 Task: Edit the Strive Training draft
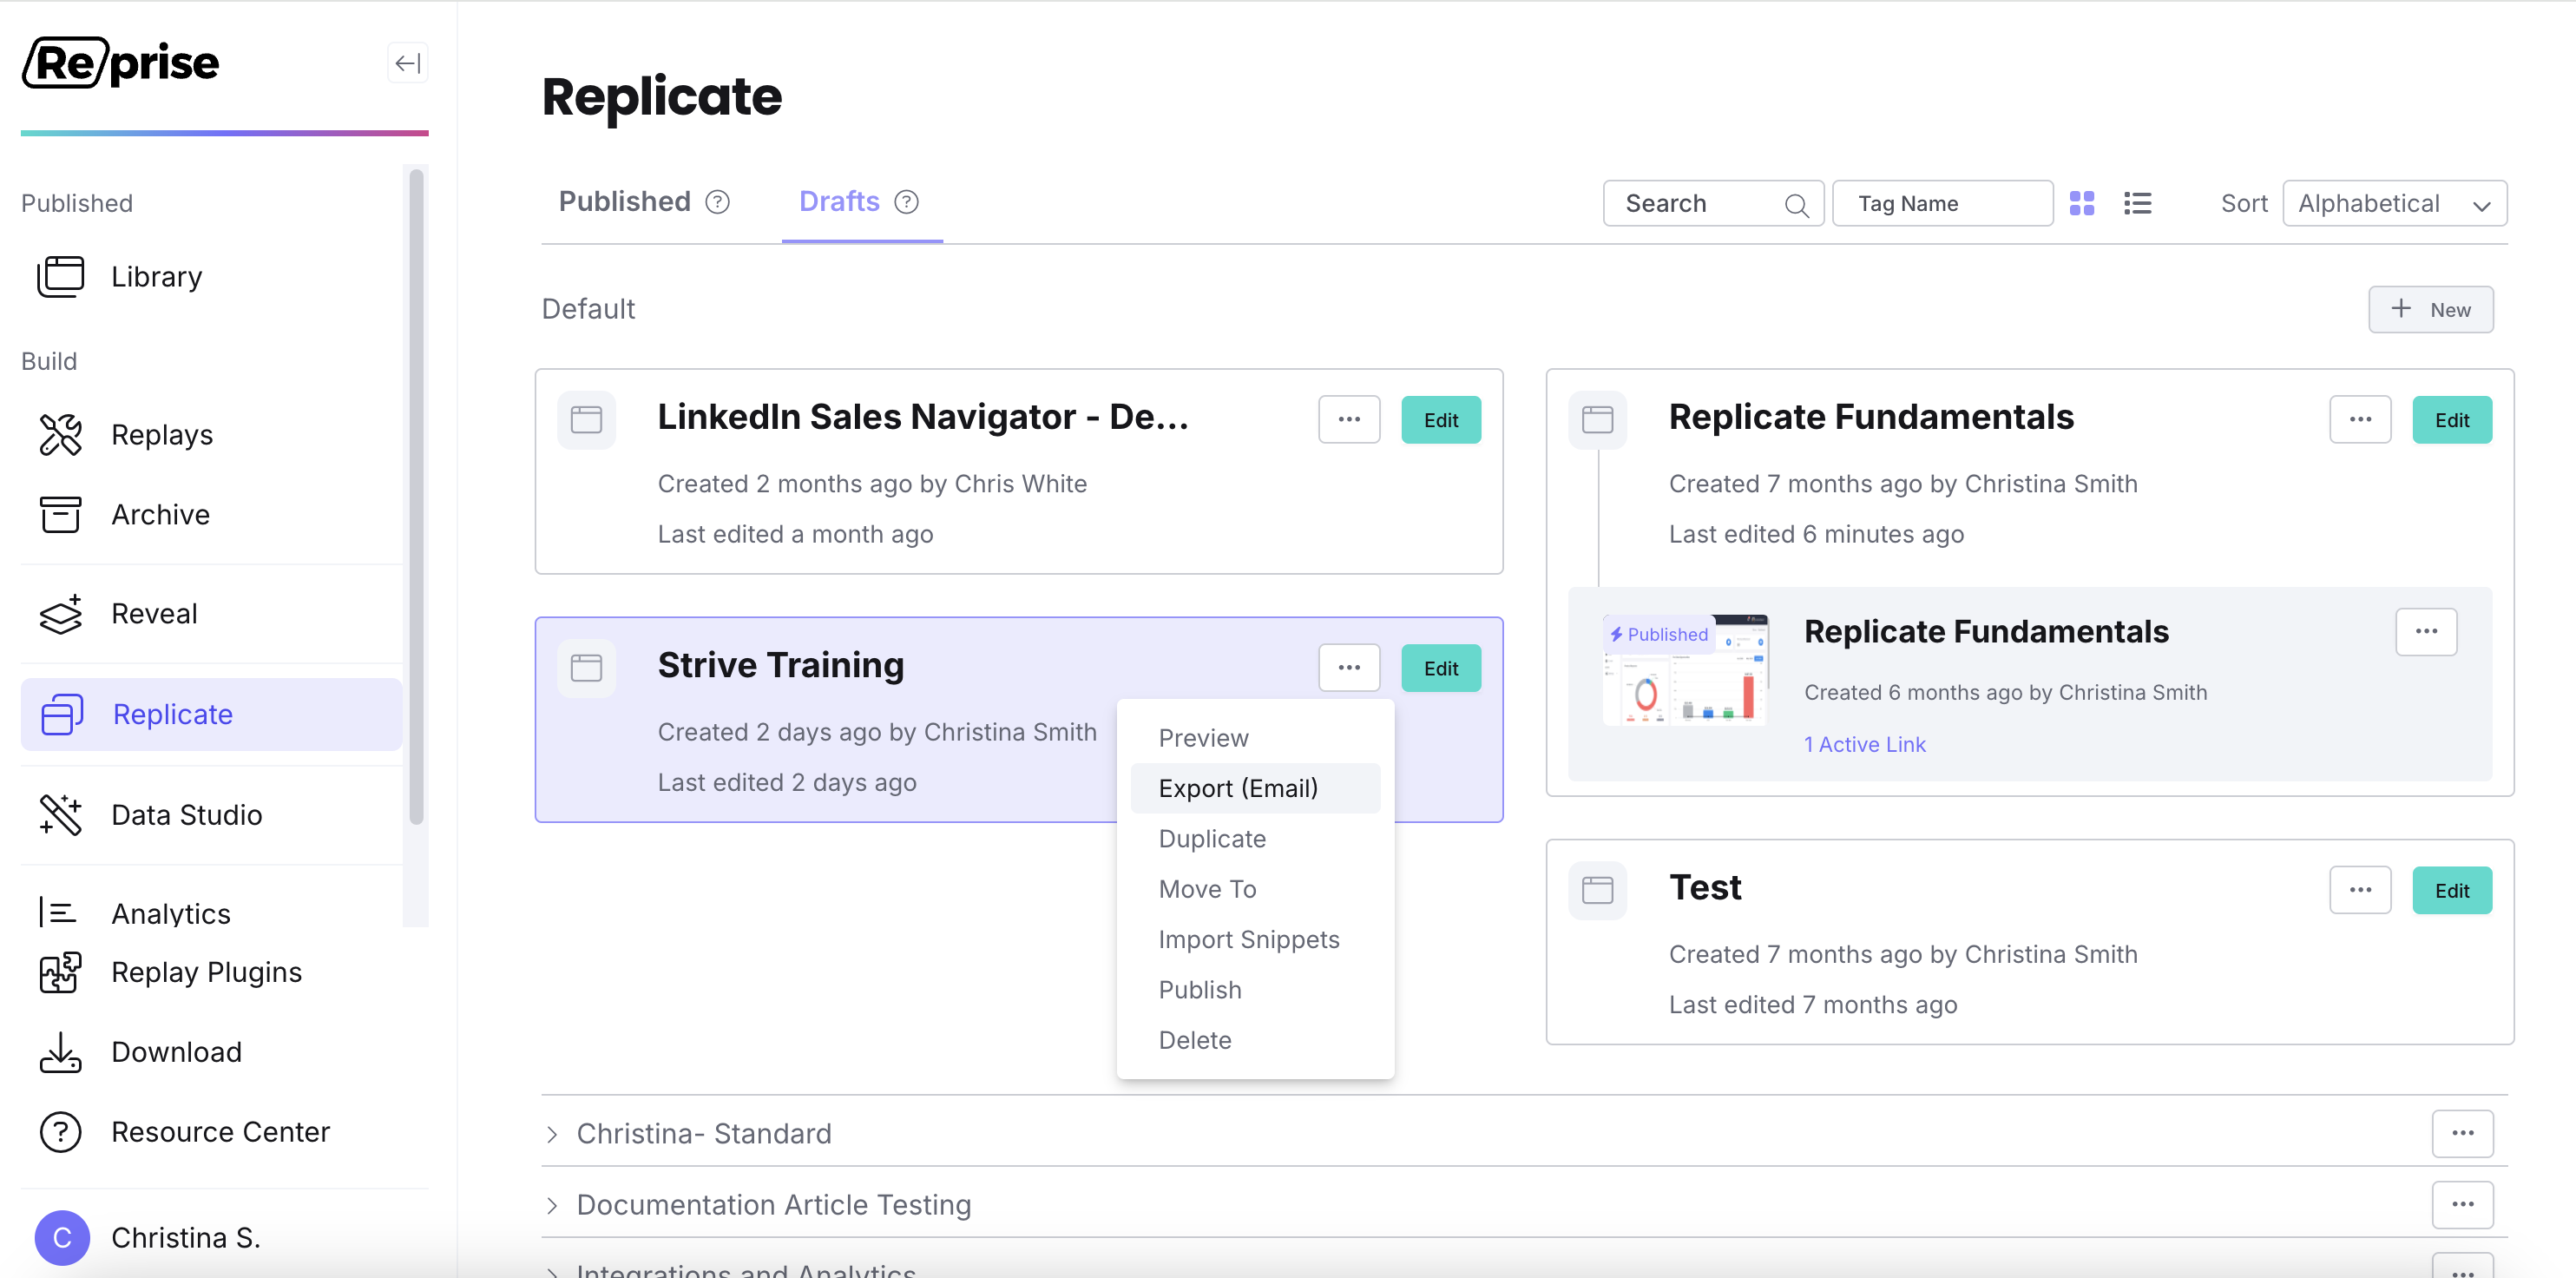pyautogui.click(x=1440, y=668)
